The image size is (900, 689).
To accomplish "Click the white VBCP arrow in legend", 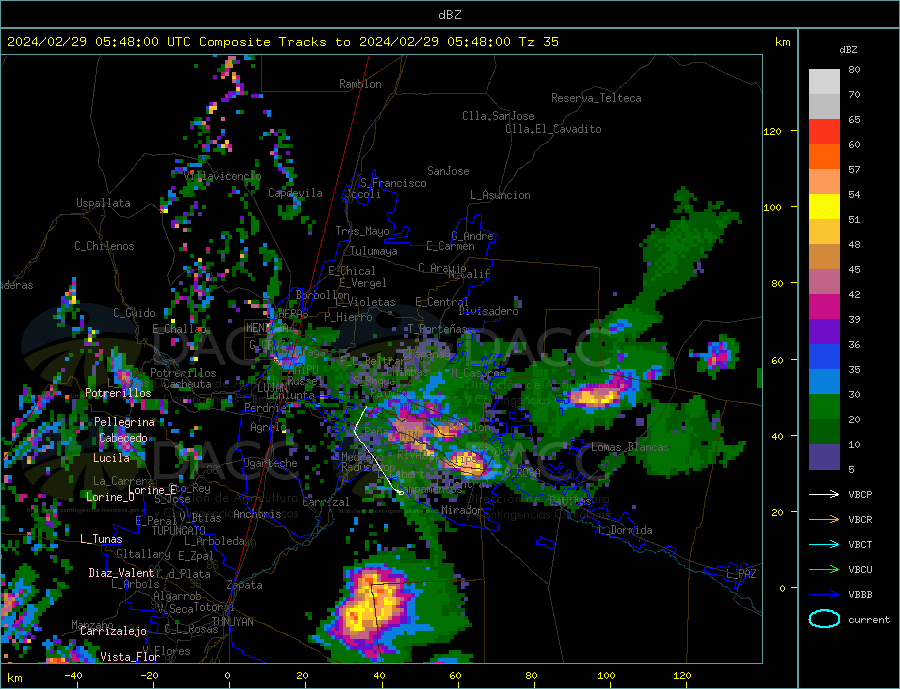I will (824, 494).
